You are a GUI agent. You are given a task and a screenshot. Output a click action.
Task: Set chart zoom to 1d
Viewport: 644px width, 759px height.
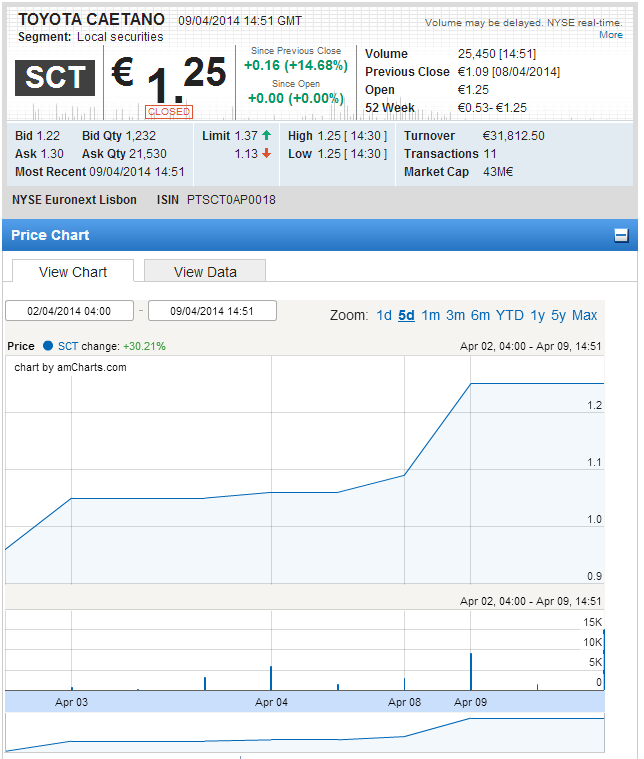point(384,315)
